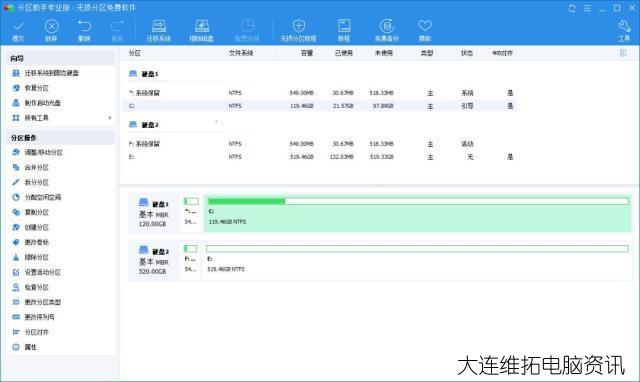Click the 硬盘1 基本 MBR 120.00GB disk label
640x382 pixels.
pos(153,213)
